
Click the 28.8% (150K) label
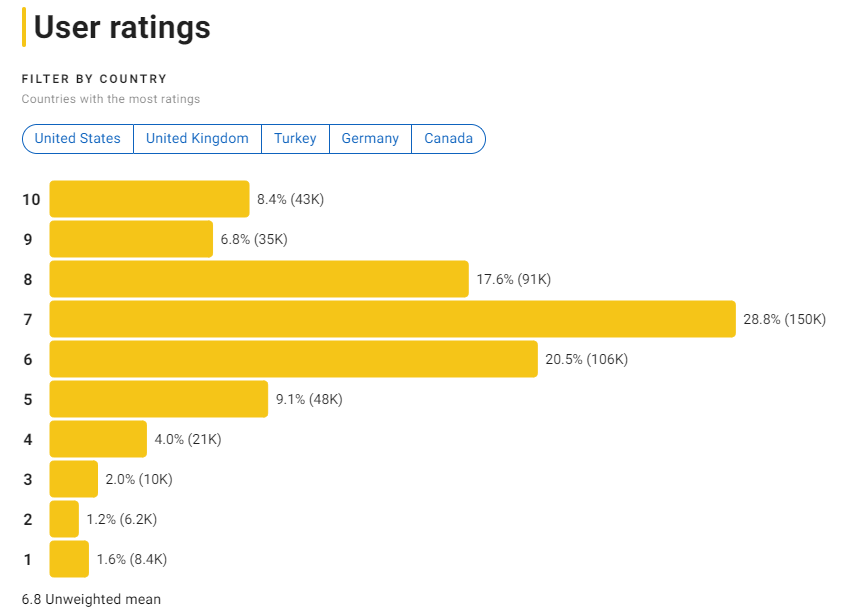point(788,319)
